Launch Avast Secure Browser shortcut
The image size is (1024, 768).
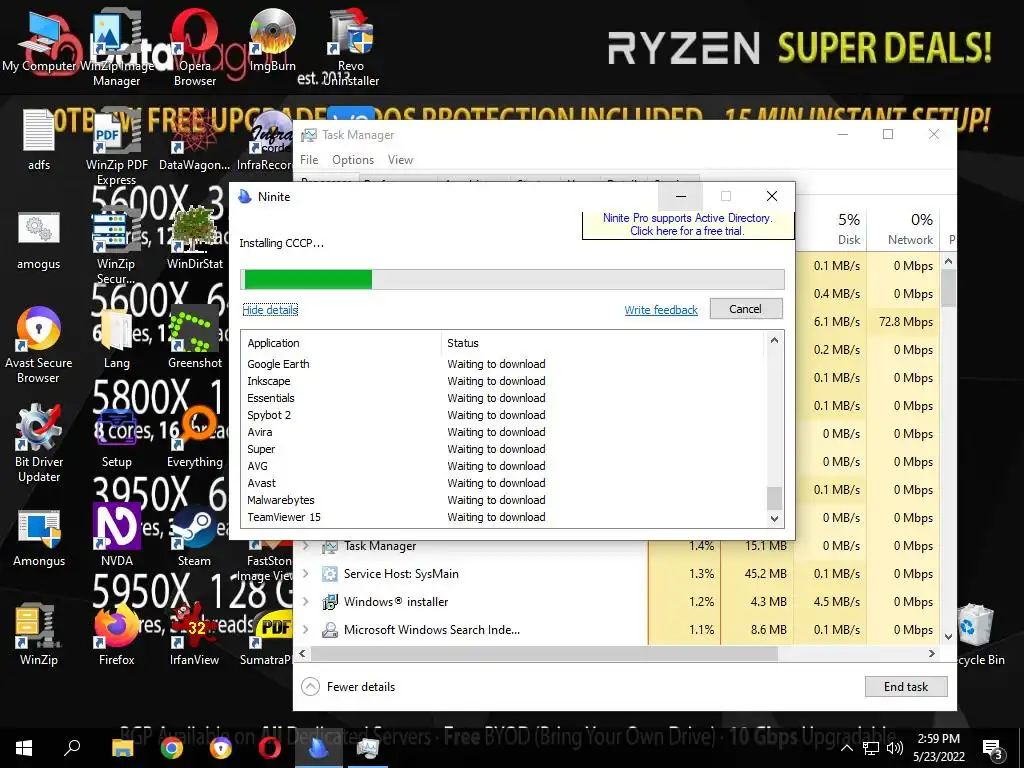click(39, 345)
